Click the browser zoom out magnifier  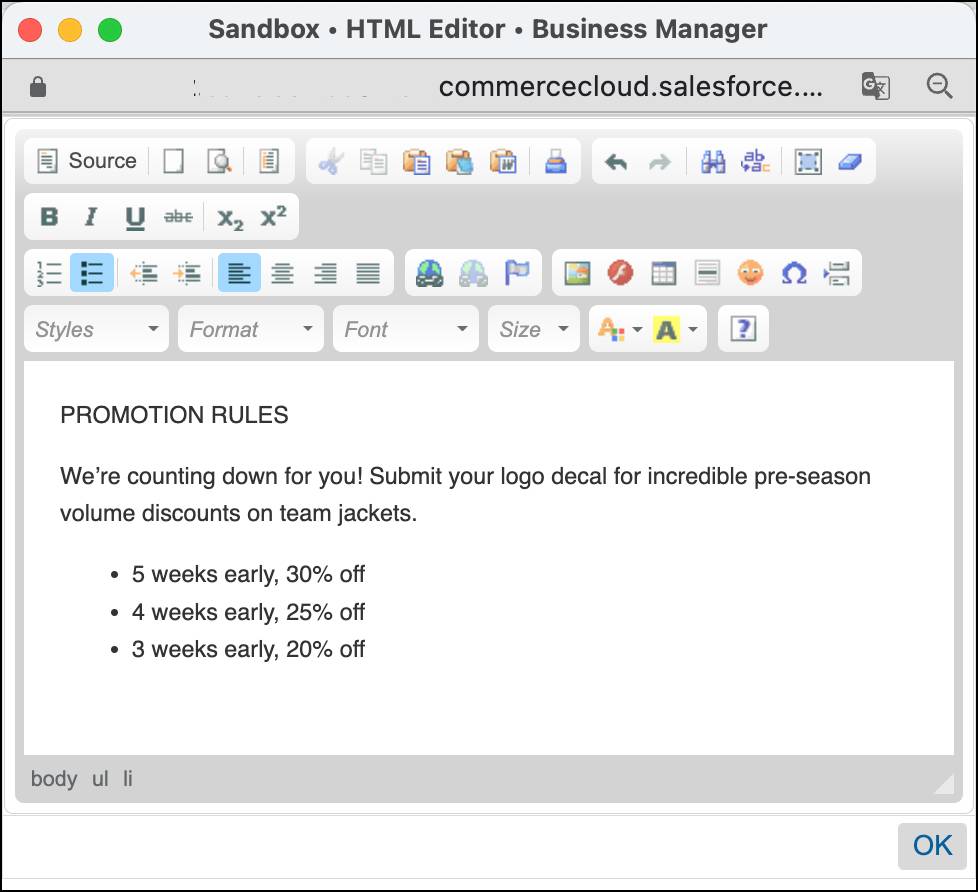939,86
